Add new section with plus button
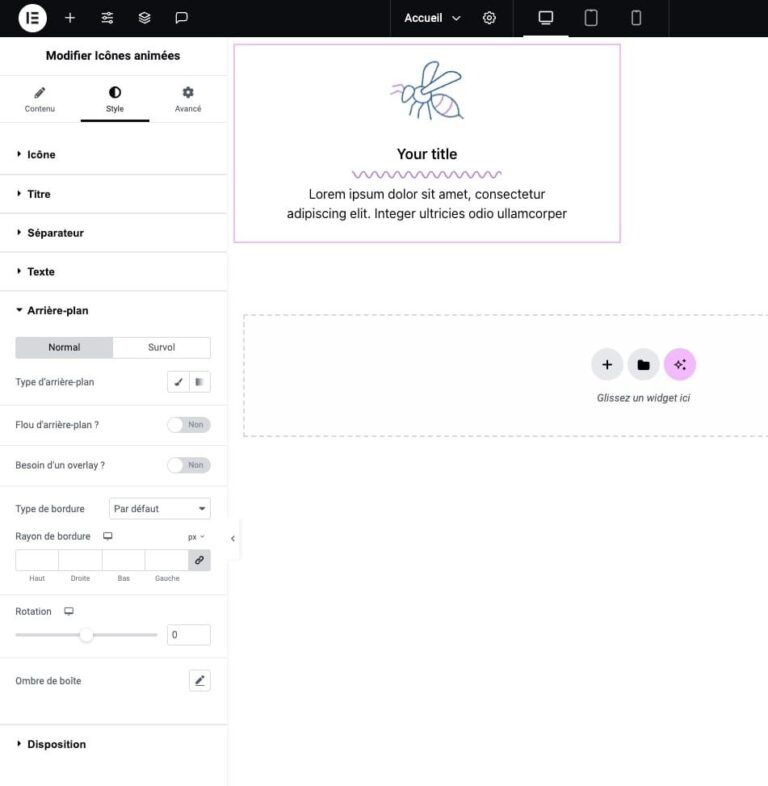This screenshot has height=786, width=768. click(x=607, y=364)
